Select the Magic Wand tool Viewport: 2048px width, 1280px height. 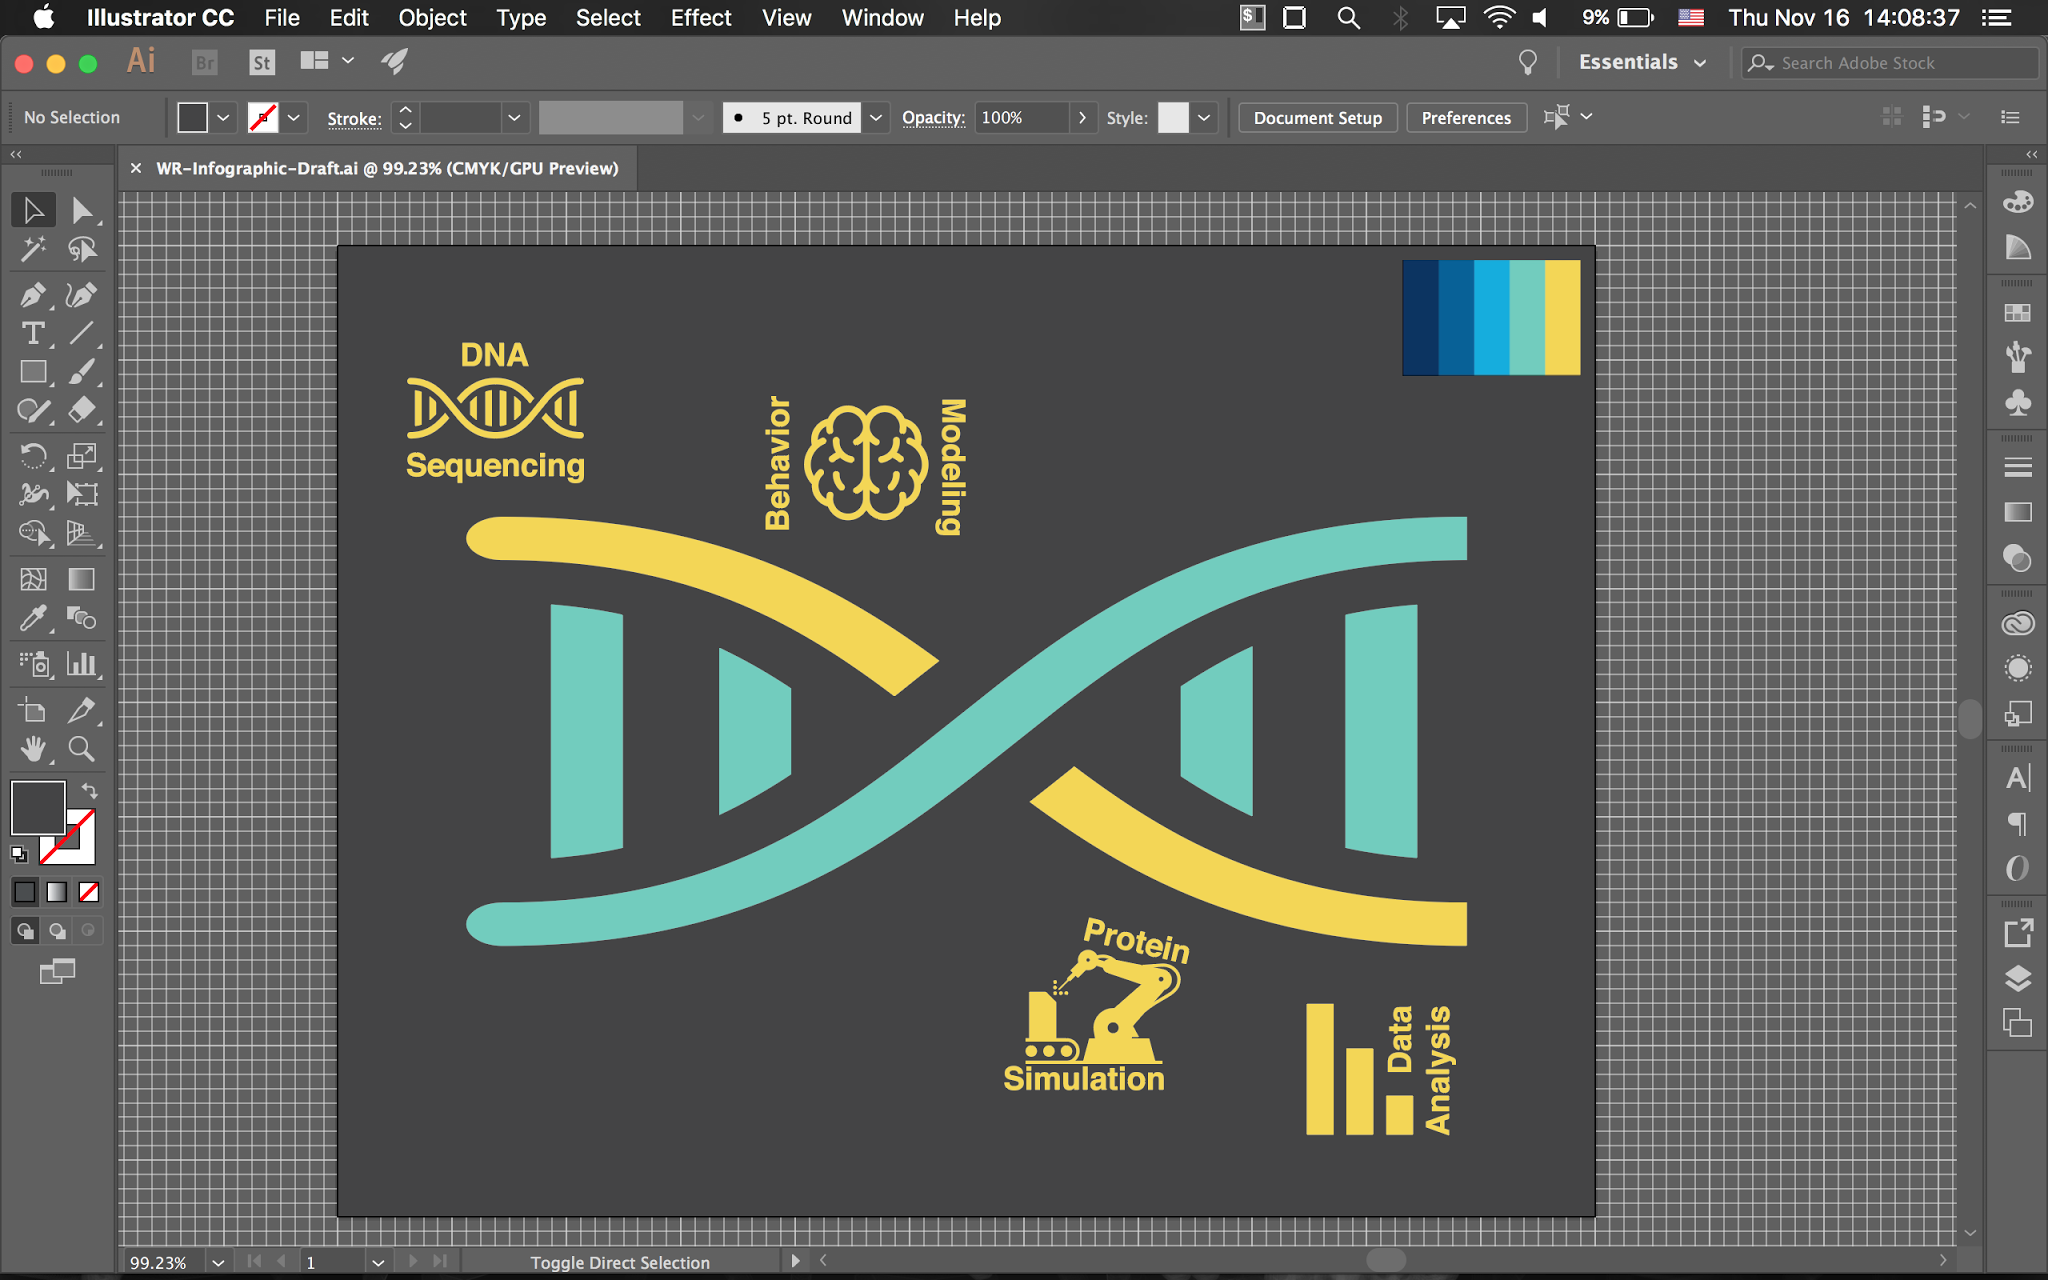[x=32, y=249]
